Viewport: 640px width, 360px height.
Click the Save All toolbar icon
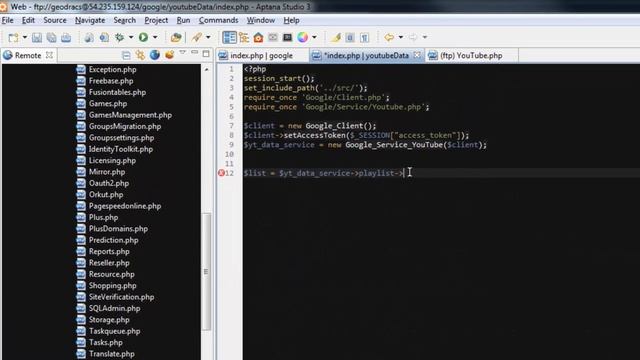click(51, 38)
